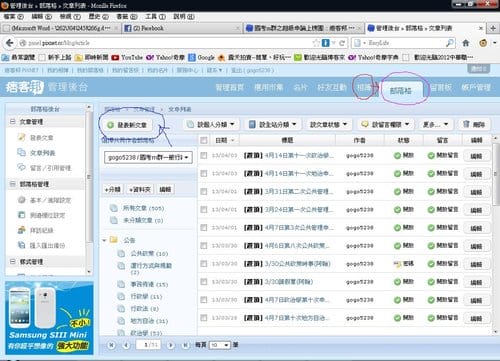Viewport: 500px width, 361px height.
Task: Open the 更多... dropdown
Action: click(x=436, y=124)
